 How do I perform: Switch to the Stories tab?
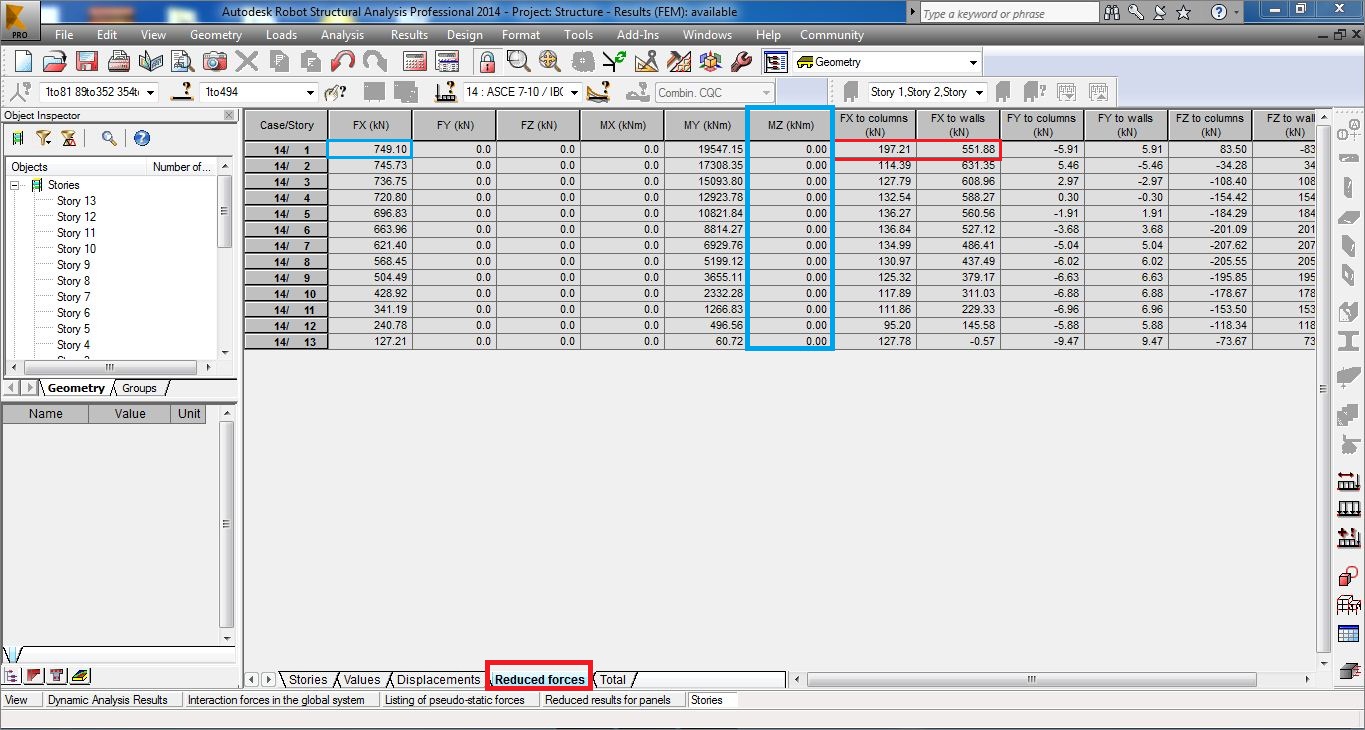click(308, 680)
